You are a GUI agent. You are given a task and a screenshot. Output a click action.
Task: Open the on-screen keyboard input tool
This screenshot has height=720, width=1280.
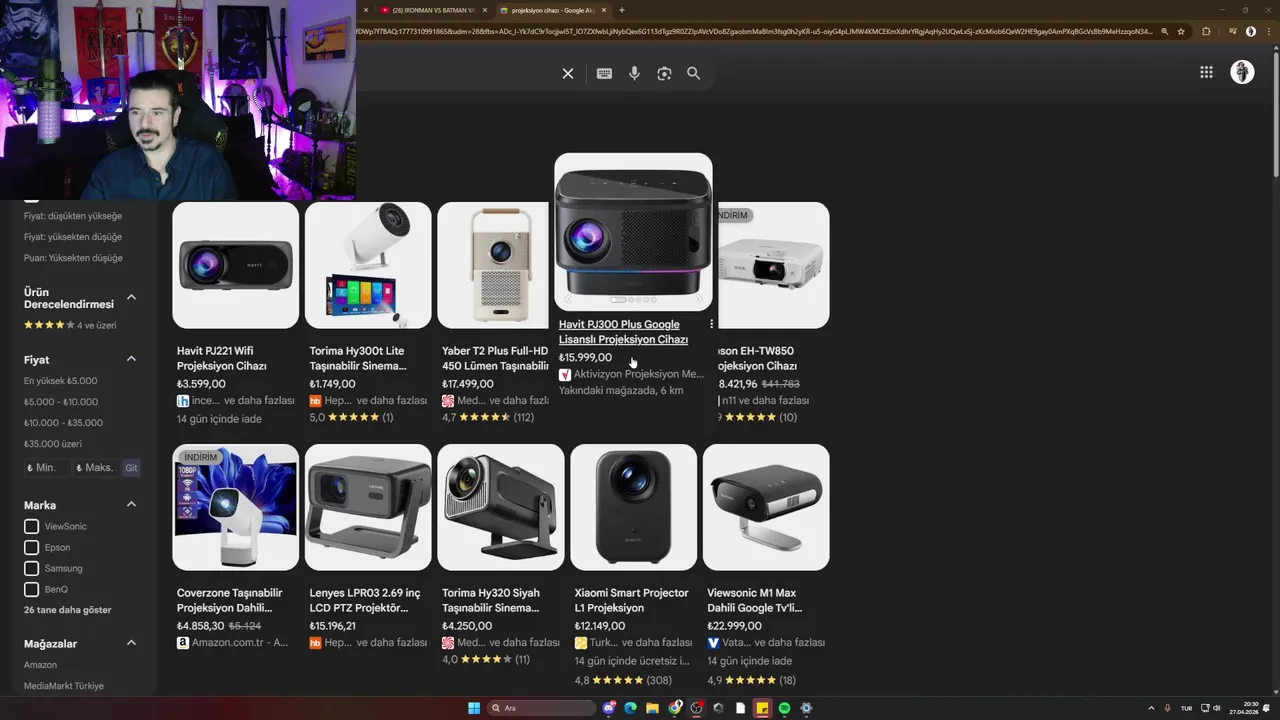tap(604, 73)
